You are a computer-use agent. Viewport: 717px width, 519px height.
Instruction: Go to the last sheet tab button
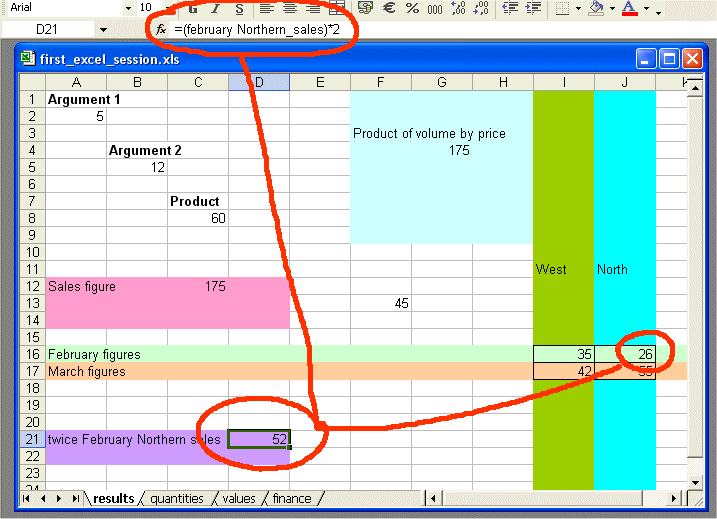[x=76, y=498]
